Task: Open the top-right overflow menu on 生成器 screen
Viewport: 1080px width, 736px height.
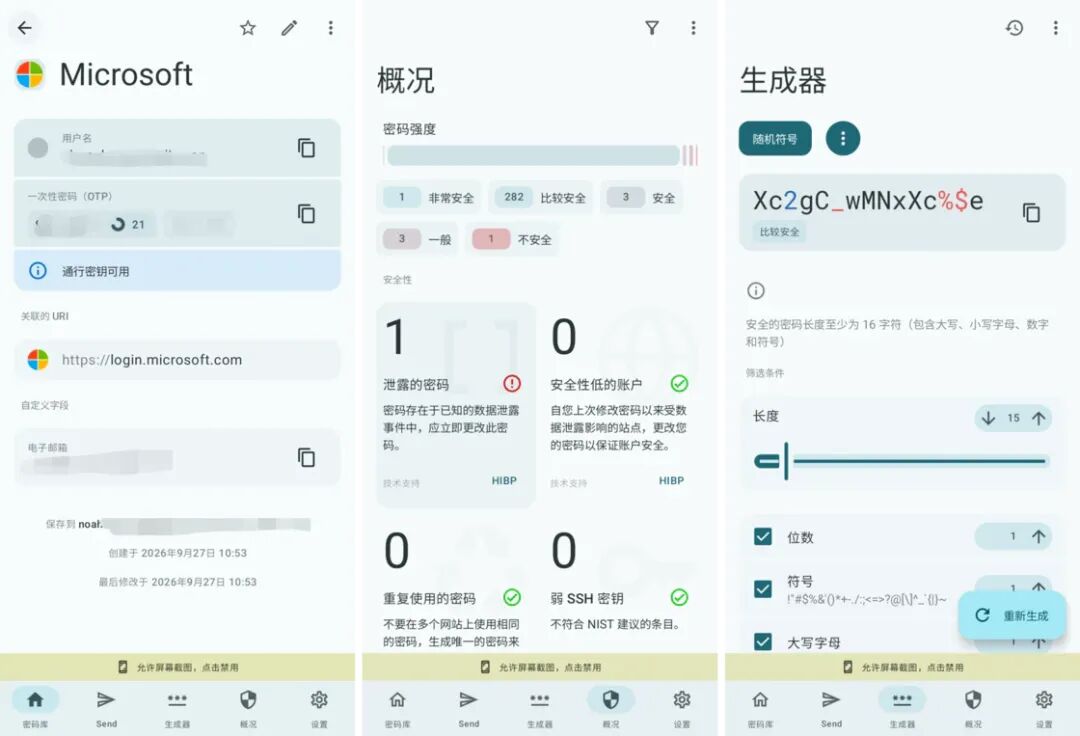Action: 1055,28
